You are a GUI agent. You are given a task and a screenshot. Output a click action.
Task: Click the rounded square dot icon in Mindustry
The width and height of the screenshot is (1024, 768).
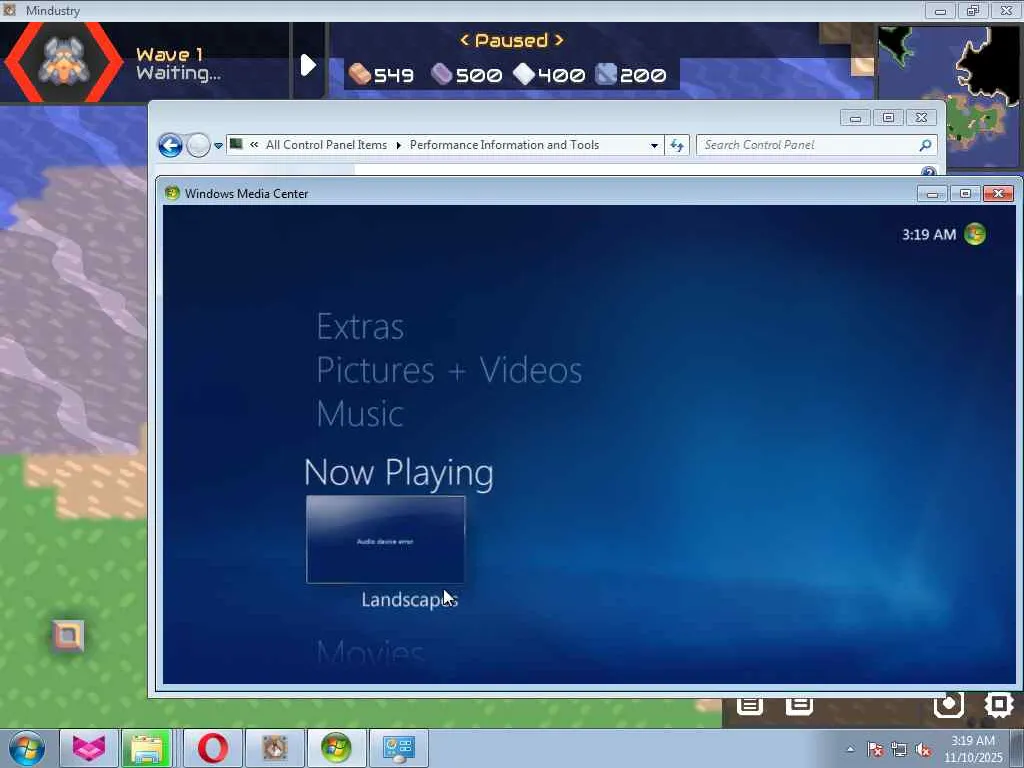pyautogui.click(x=949, y=705)
